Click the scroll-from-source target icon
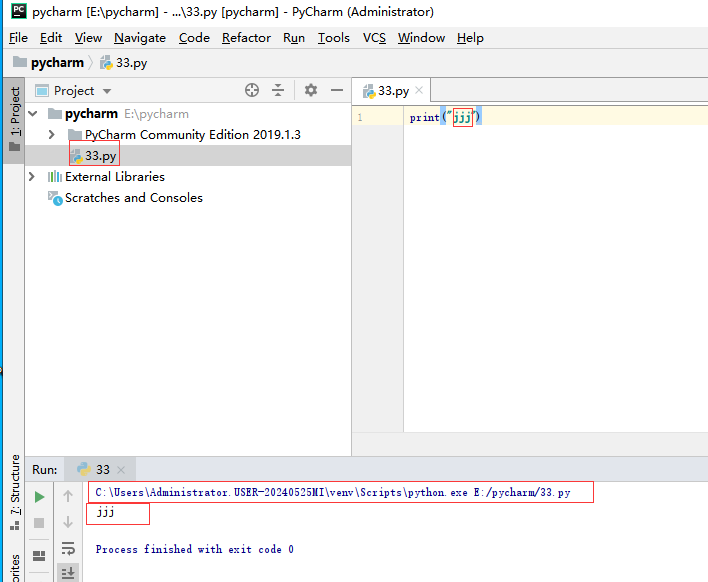Image resolution: width=708 pixels, height=582 pixels. 252,90
